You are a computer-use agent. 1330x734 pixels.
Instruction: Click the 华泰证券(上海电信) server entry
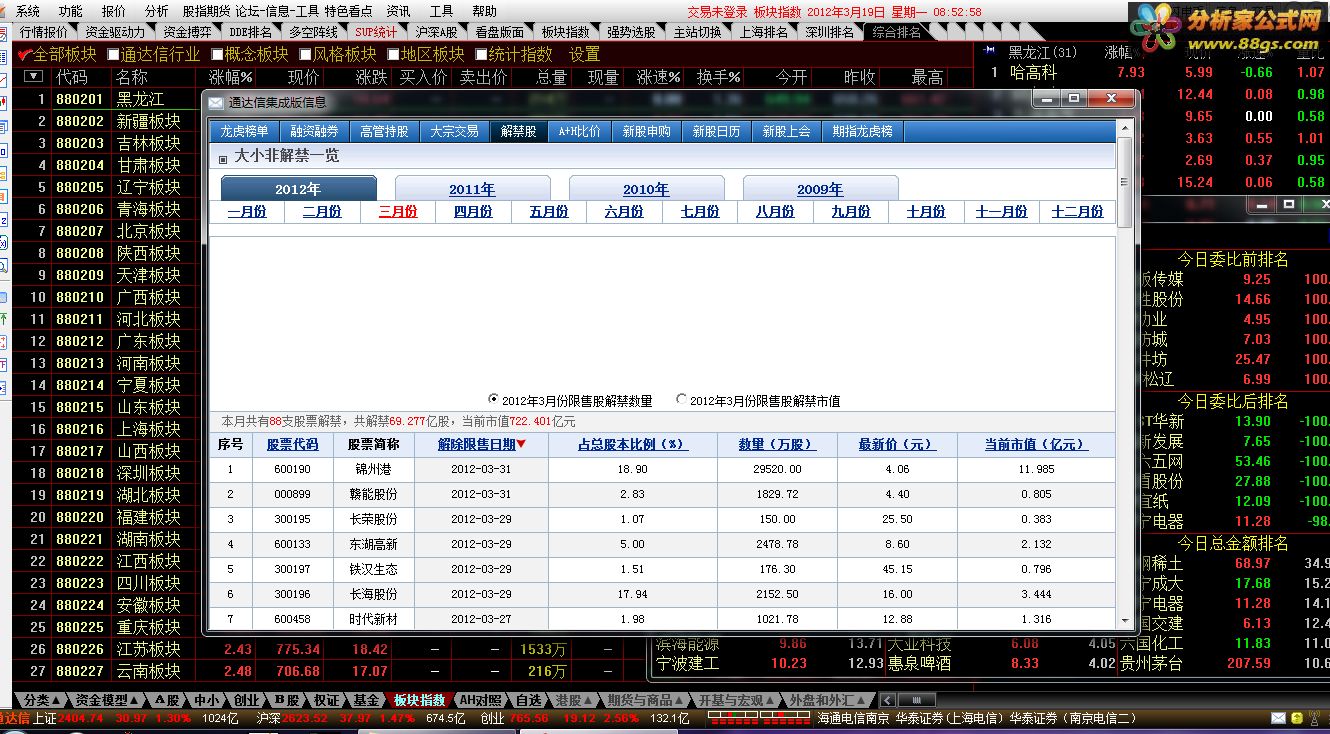pyautogui.click(x=950, y=719)
